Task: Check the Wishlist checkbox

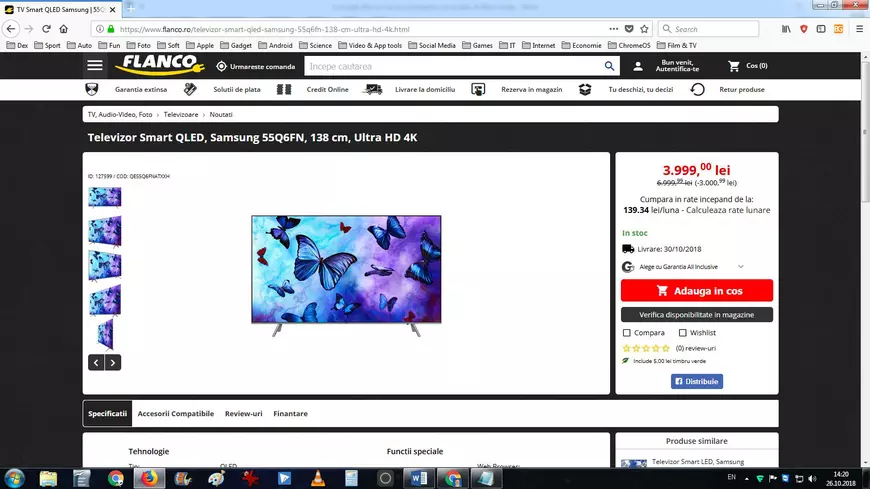Action: (682, 333)
